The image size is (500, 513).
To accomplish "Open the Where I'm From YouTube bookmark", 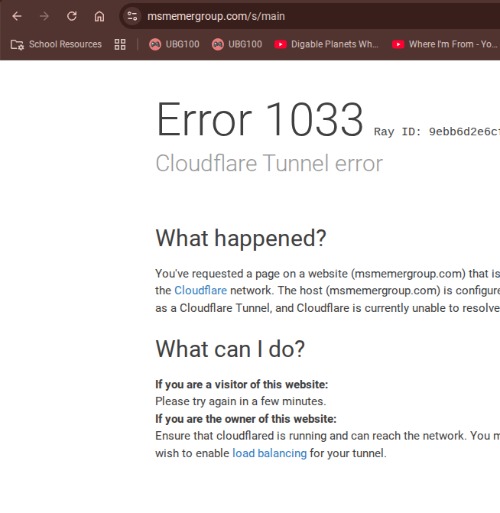I will pos(445,44).
